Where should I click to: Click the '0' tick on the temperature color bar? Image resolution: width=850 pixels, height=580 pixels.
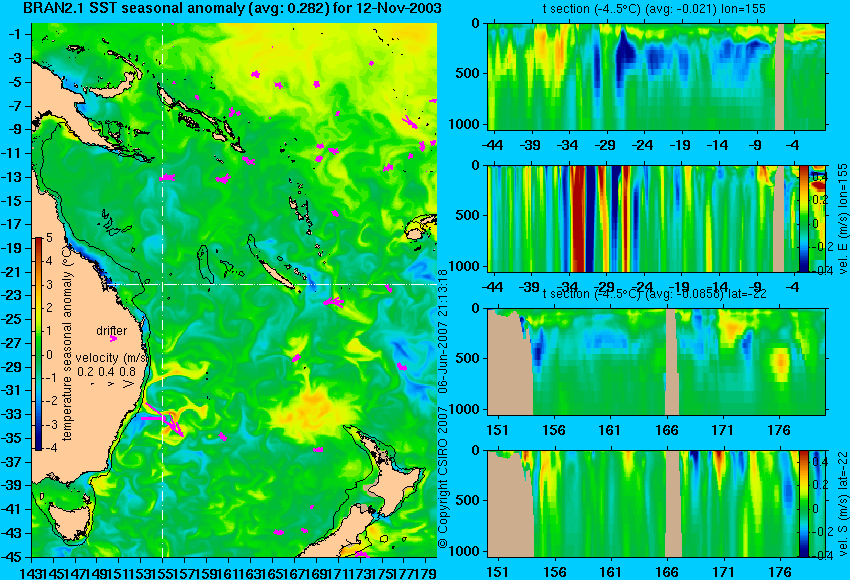[x=49, y=355]
